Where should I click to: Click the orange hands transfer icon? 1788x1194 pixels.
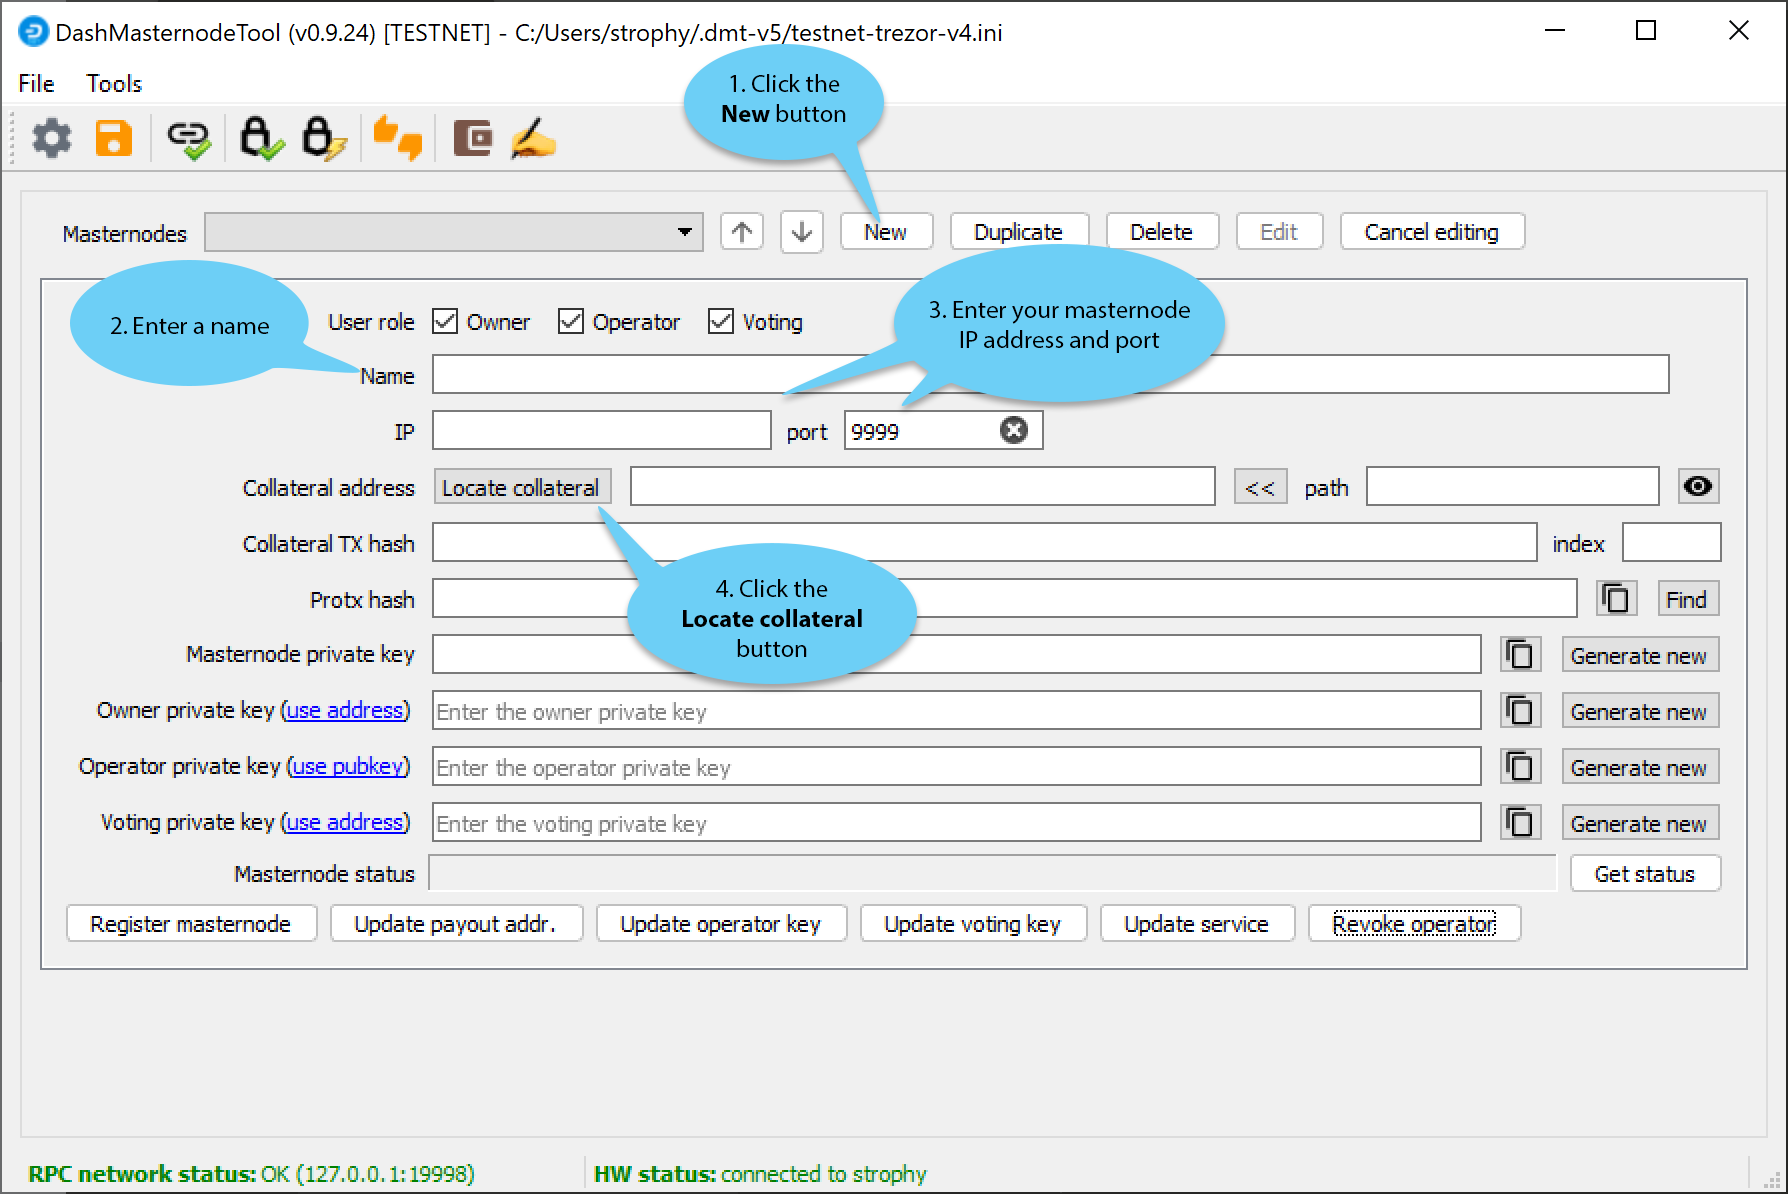point(397,138)
